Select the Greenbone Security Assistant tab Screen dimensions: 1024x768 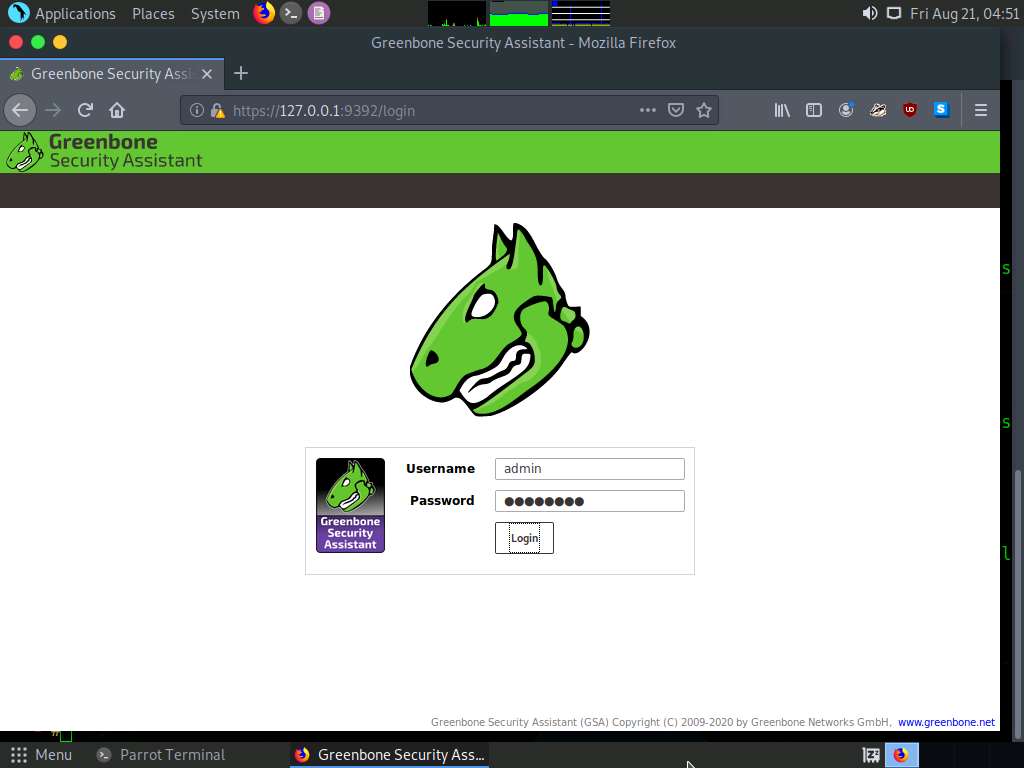pyautogui.click(x=112, y=74)
